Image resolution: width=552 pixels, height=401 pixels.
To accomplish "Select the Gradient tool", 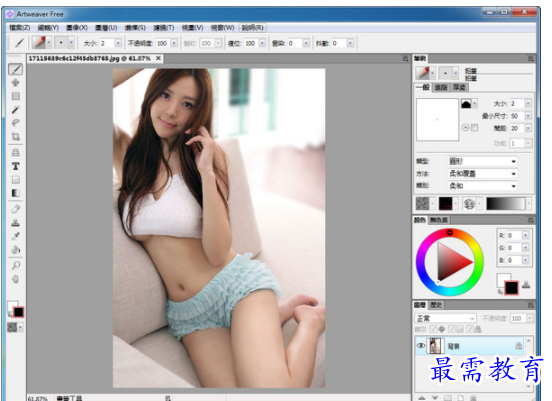I will coord(15,193).
